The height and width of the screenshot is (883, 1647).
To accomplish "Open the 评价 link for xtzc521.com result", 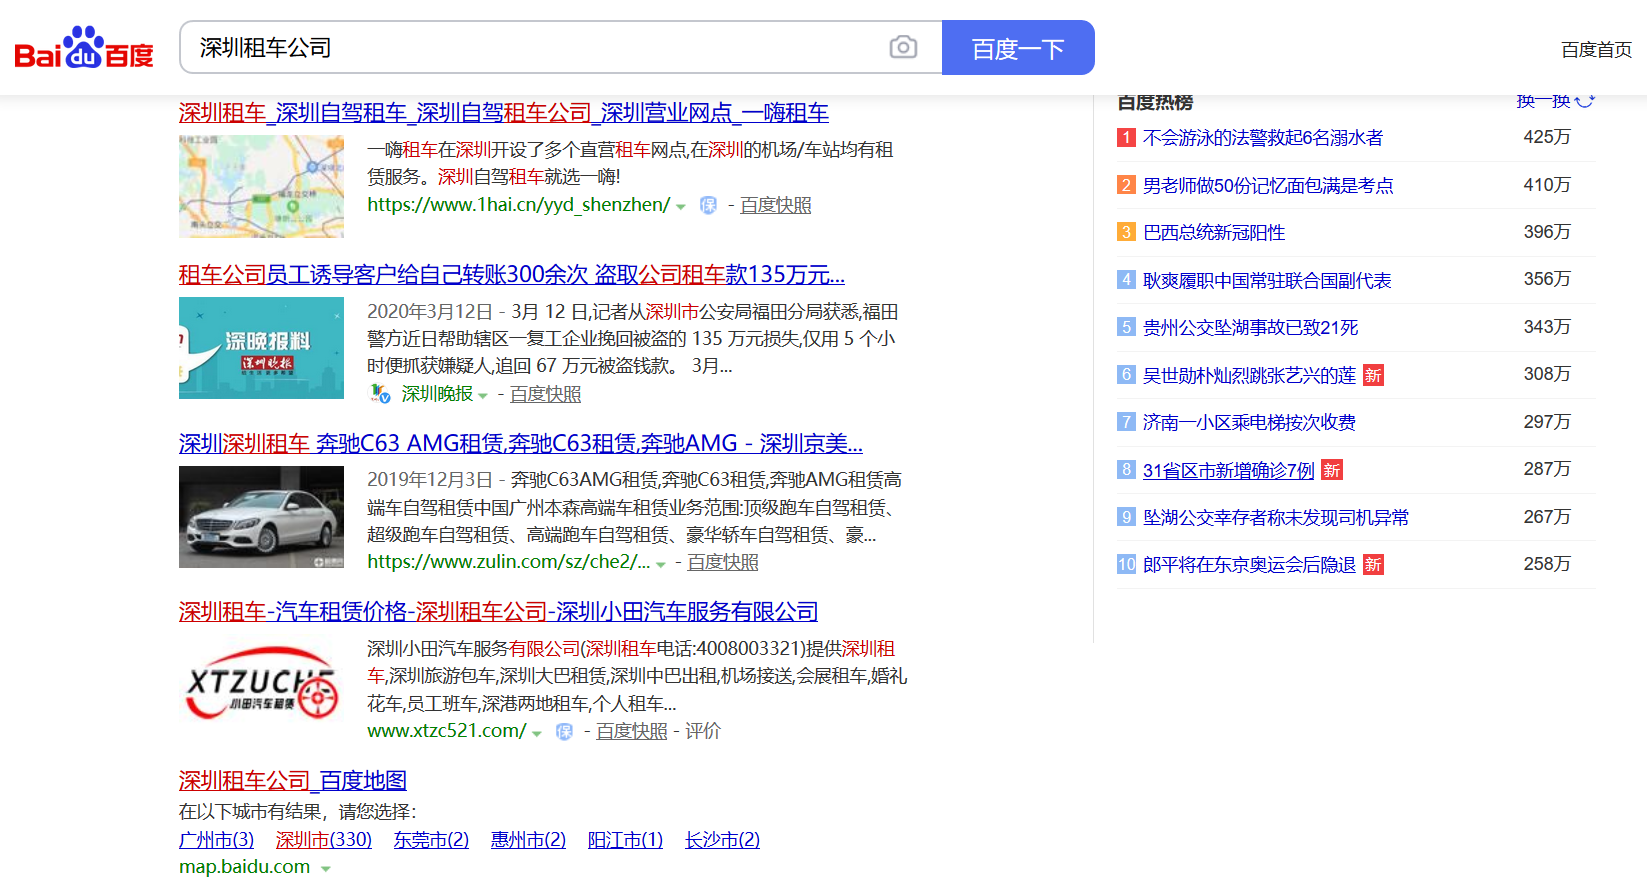I will coord(702,731).
